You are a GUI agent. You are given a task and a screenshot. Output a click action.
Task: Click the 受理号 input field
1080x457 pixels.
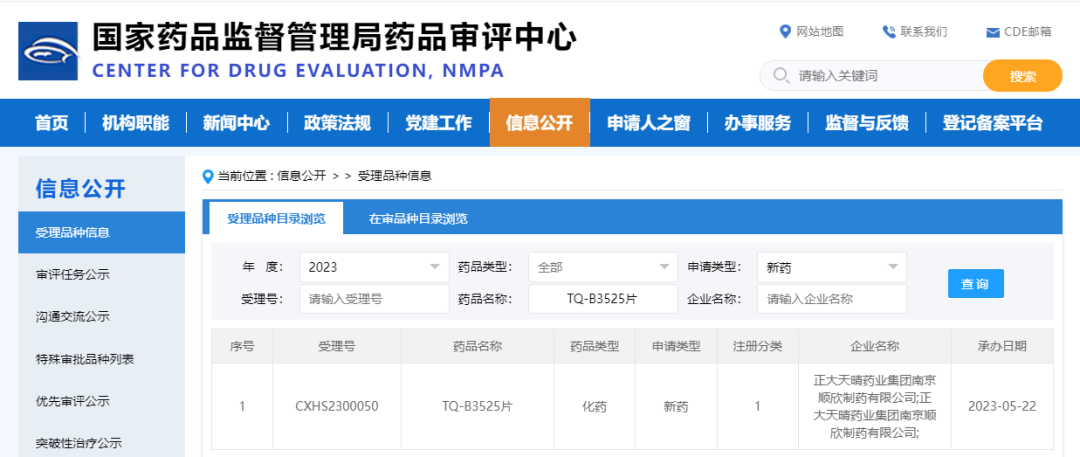374,298
